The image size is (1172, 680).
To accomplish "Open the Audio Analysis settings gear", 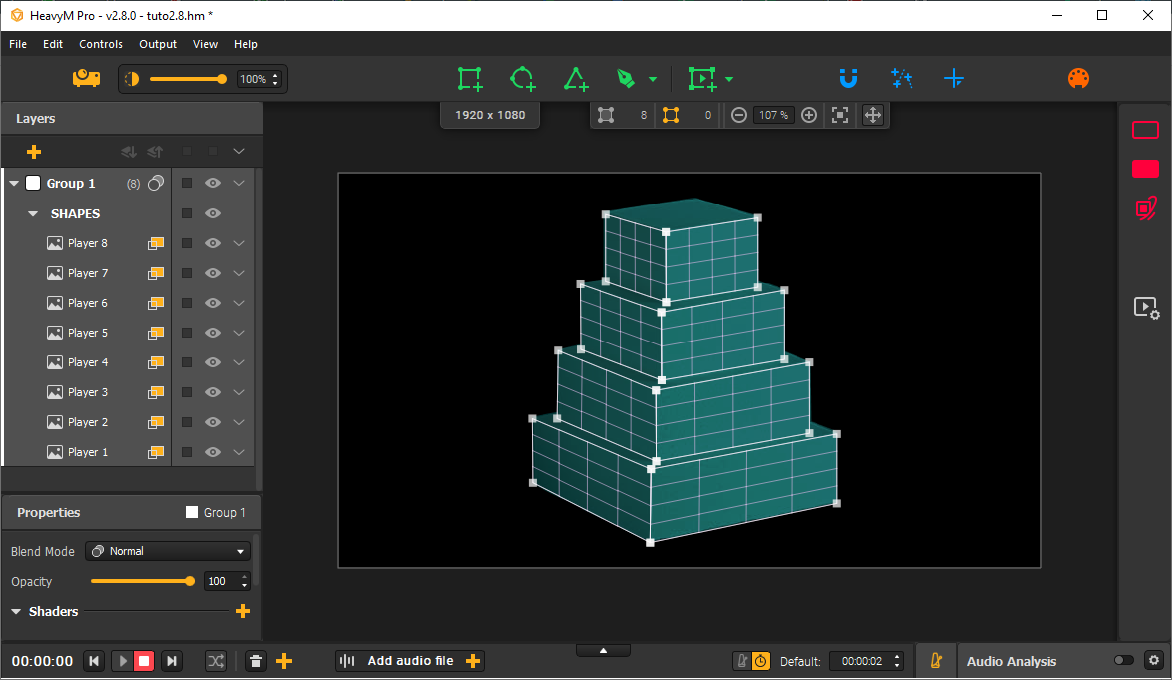I will pyautogui.click(x=1153, y=661).
